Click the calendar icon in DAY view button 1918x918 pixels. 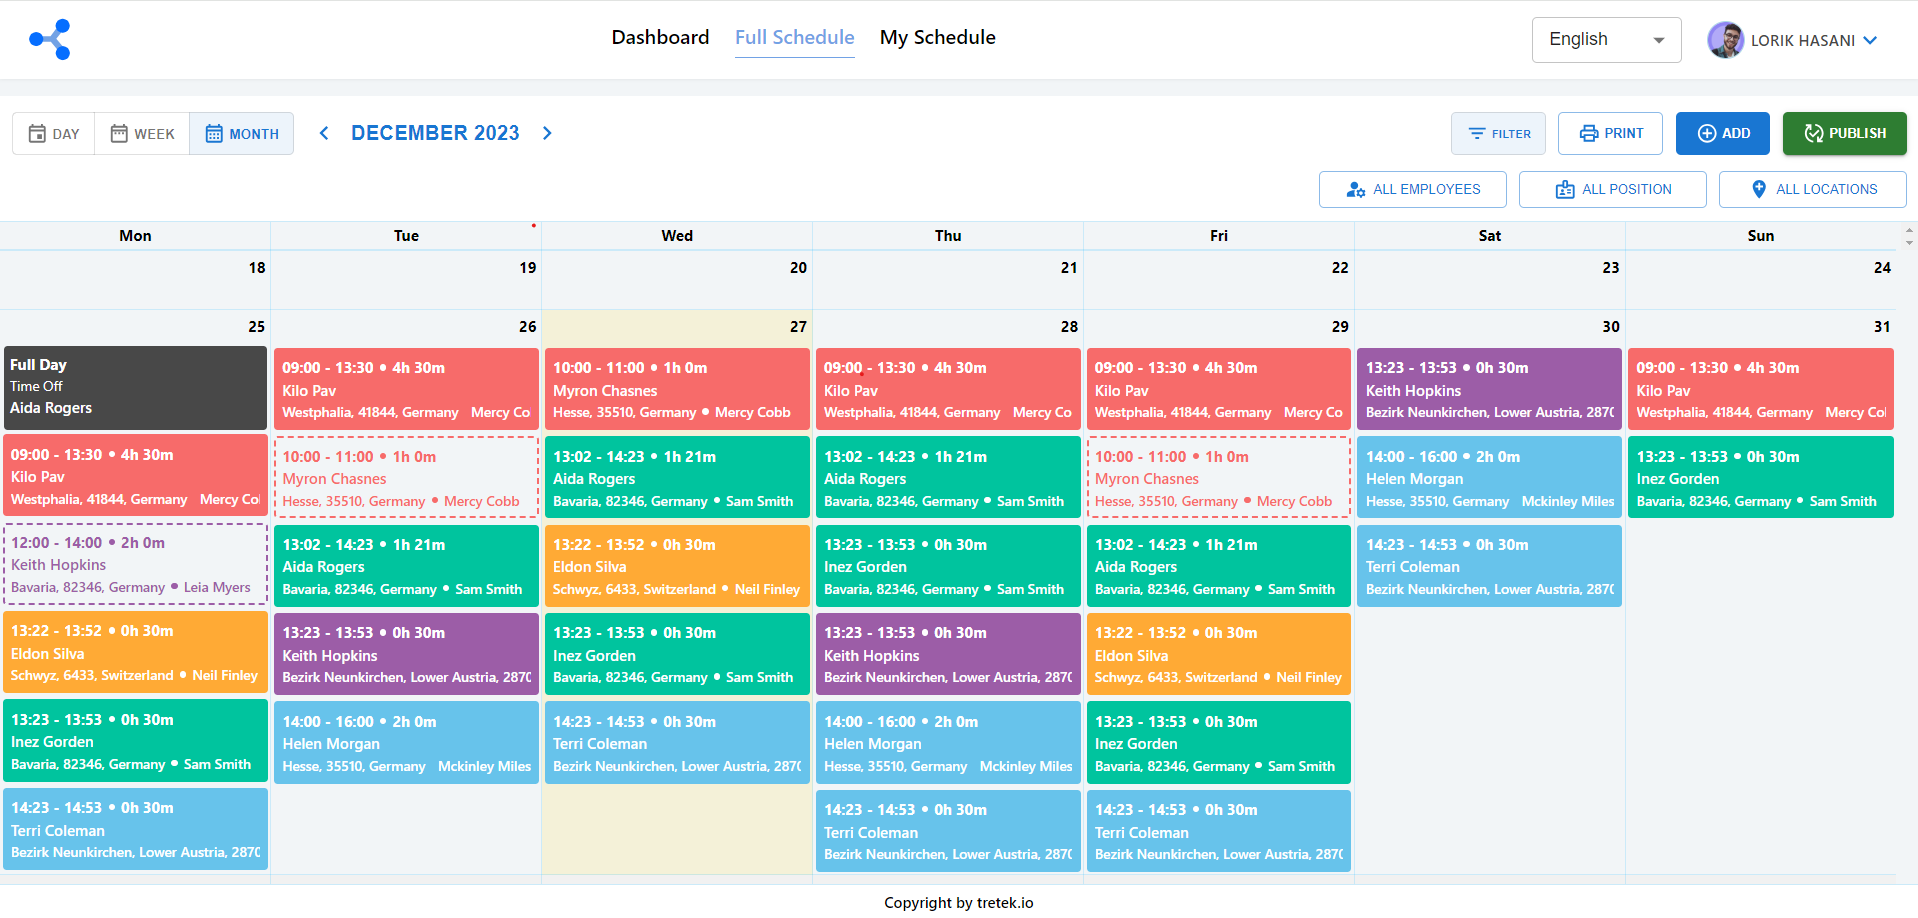[37, 134]
